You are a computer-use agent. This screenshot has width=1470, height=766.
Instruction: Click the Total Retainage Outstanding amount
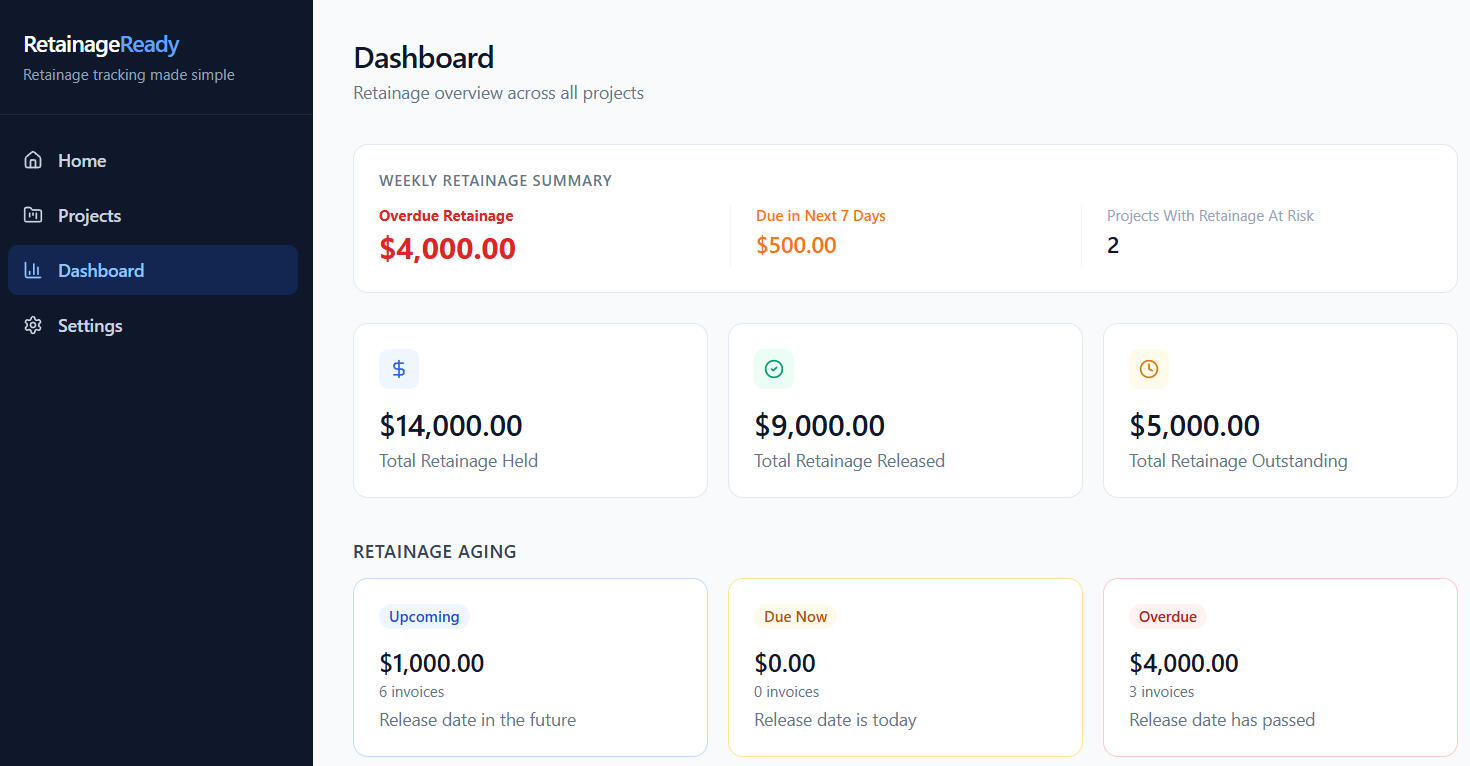coord(1194,426)
